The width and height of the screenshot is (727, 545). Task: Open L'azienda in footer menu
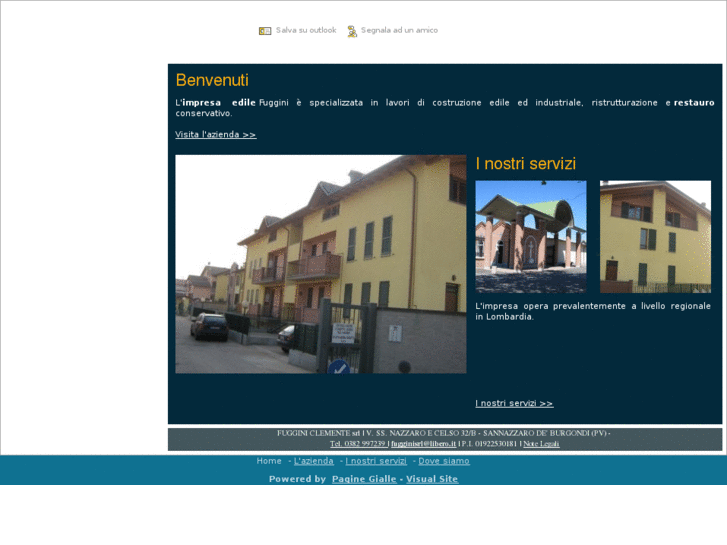tap(314, 461)
